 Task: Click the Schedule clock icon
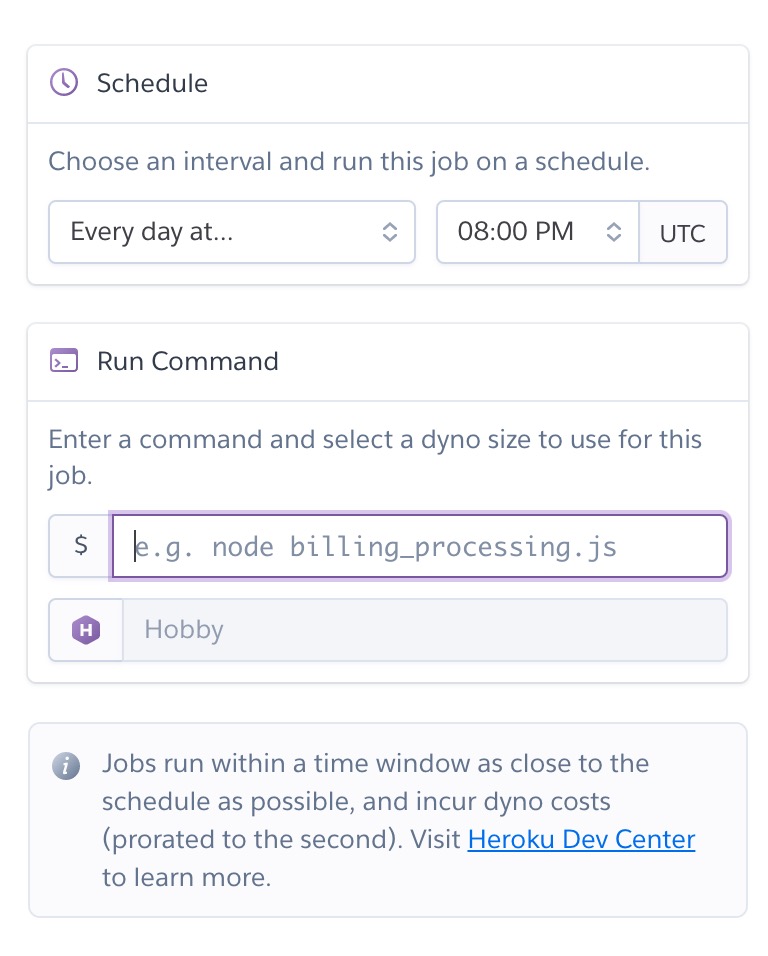[x=64, y=83]
